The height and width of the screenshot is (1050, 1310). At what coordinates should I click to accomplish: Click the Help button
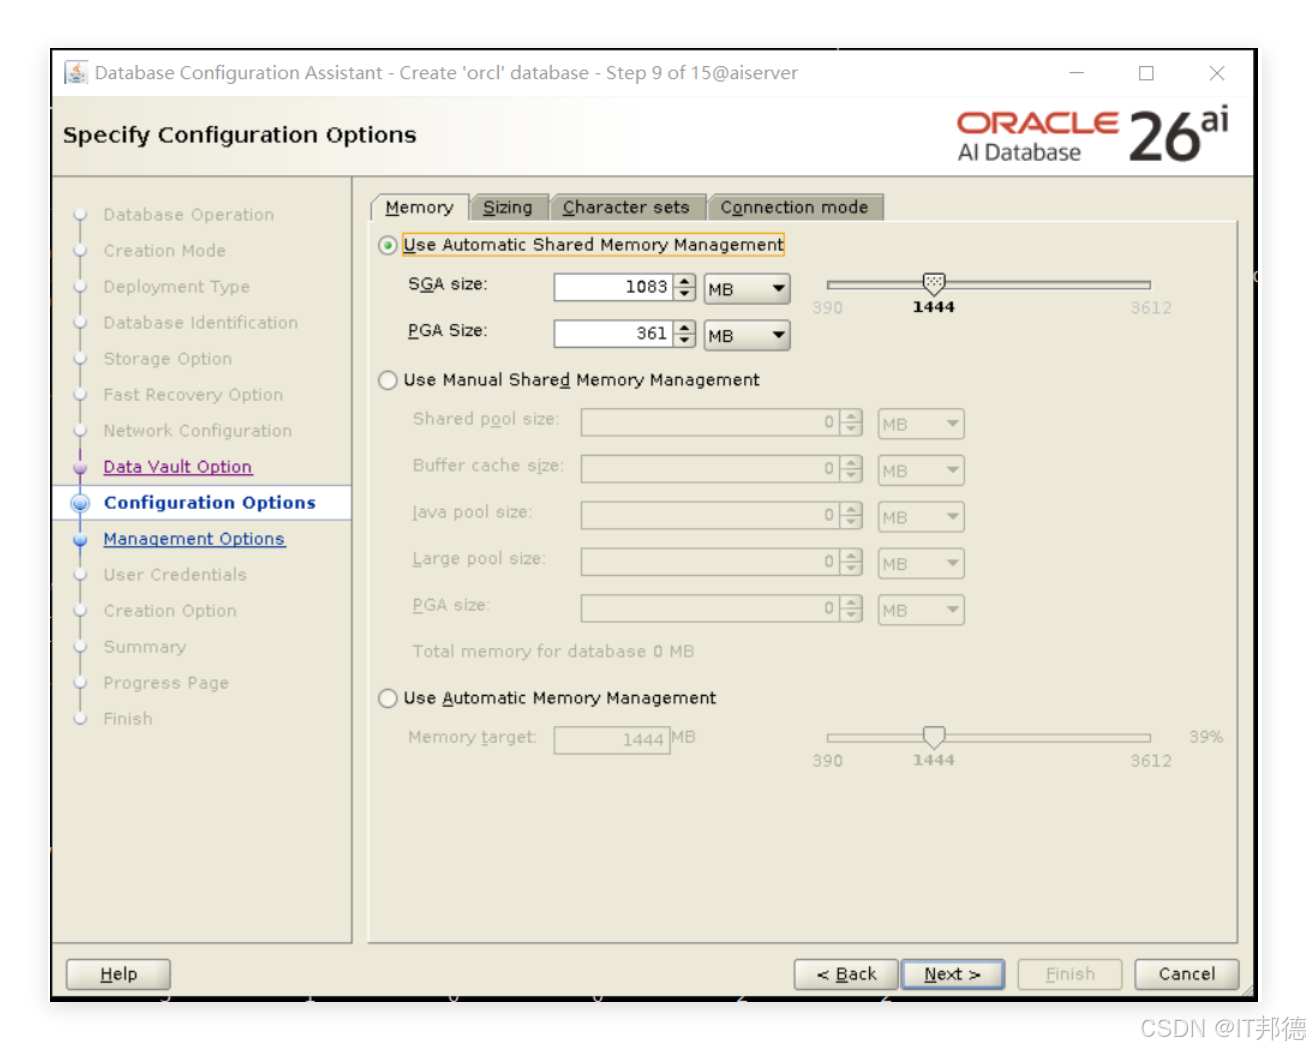coord(118,974)
